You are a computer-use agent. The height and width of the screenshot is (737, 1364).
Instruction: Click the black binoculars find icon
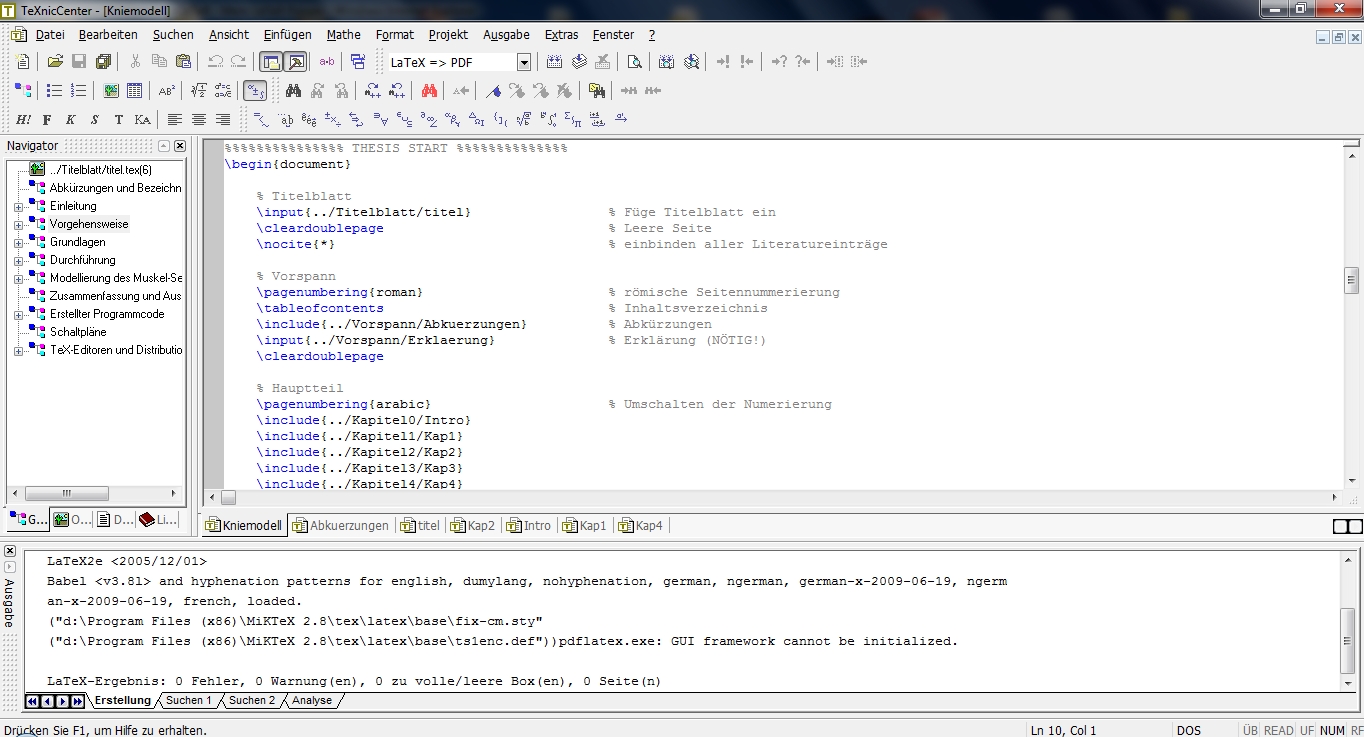(x=294, y=91)
